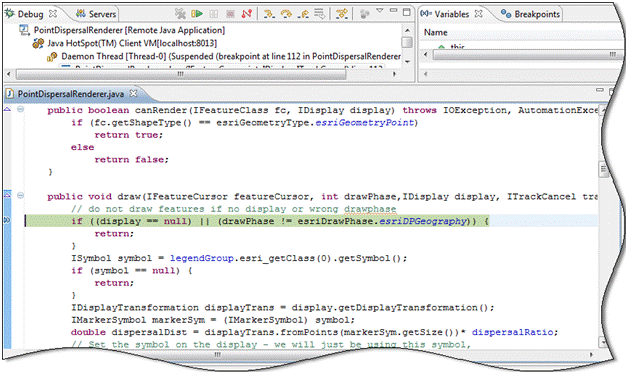
Task: Click the Resume debug icon
Action: (x=197, y=14)
